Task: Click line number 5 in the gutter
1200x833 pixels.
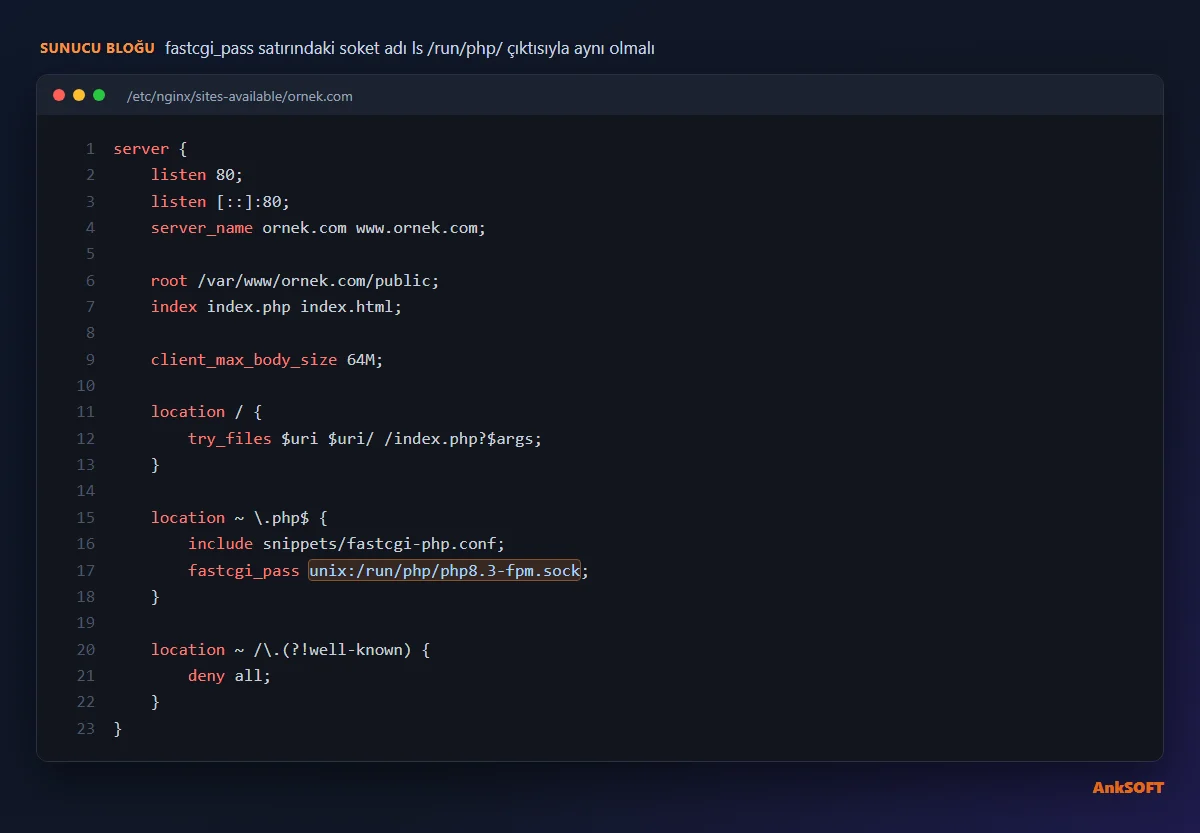Action: pyautogui.click(x=90, y=254)
